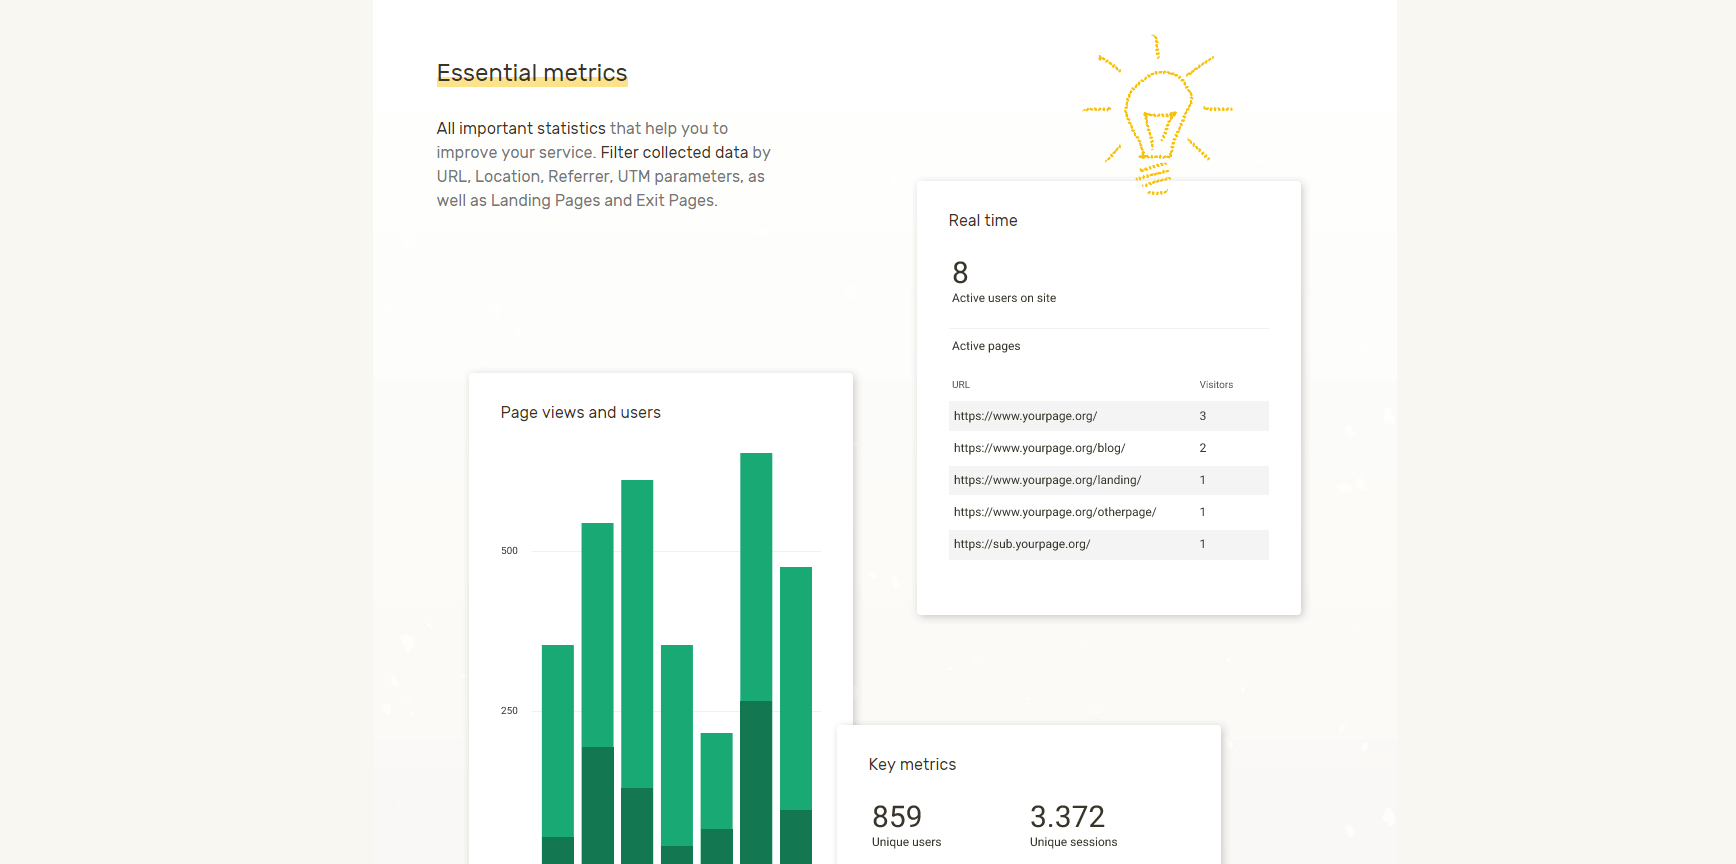Screen dimensions: 1736x864
Task: Select the yourpage.org/landing/ row
Action: coord(1108,480)
